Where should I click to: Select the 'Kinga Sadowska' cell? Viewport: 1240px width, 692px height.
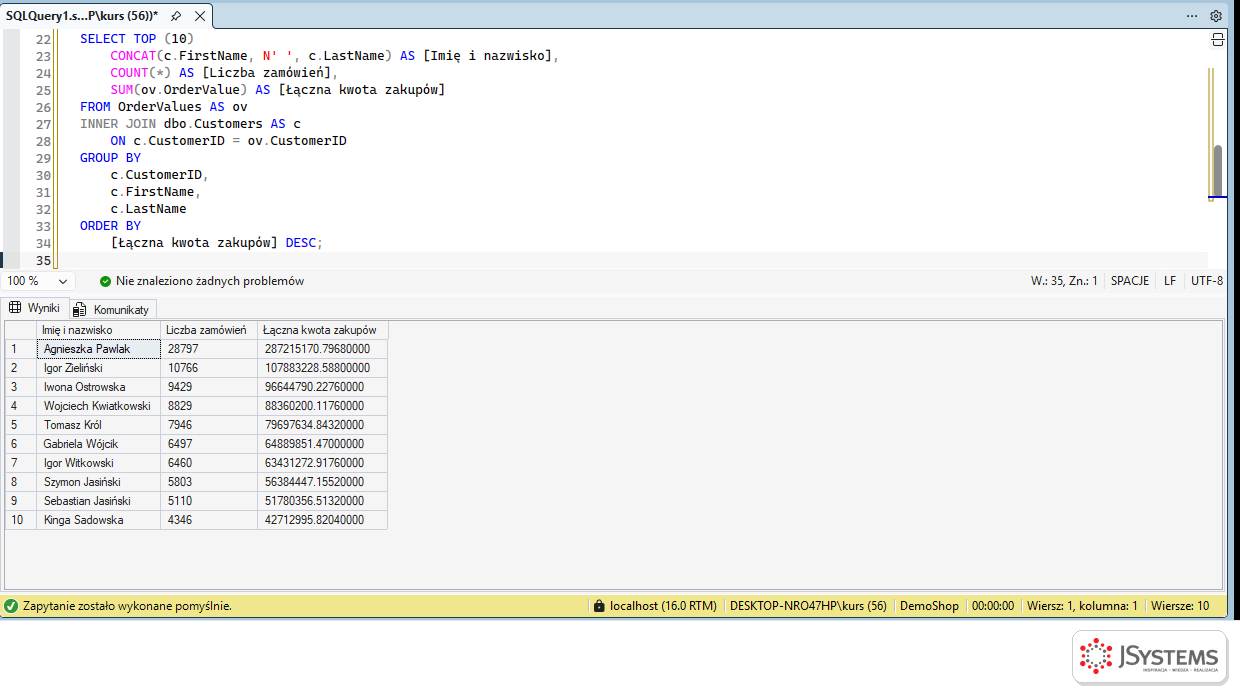coord(98,520)
